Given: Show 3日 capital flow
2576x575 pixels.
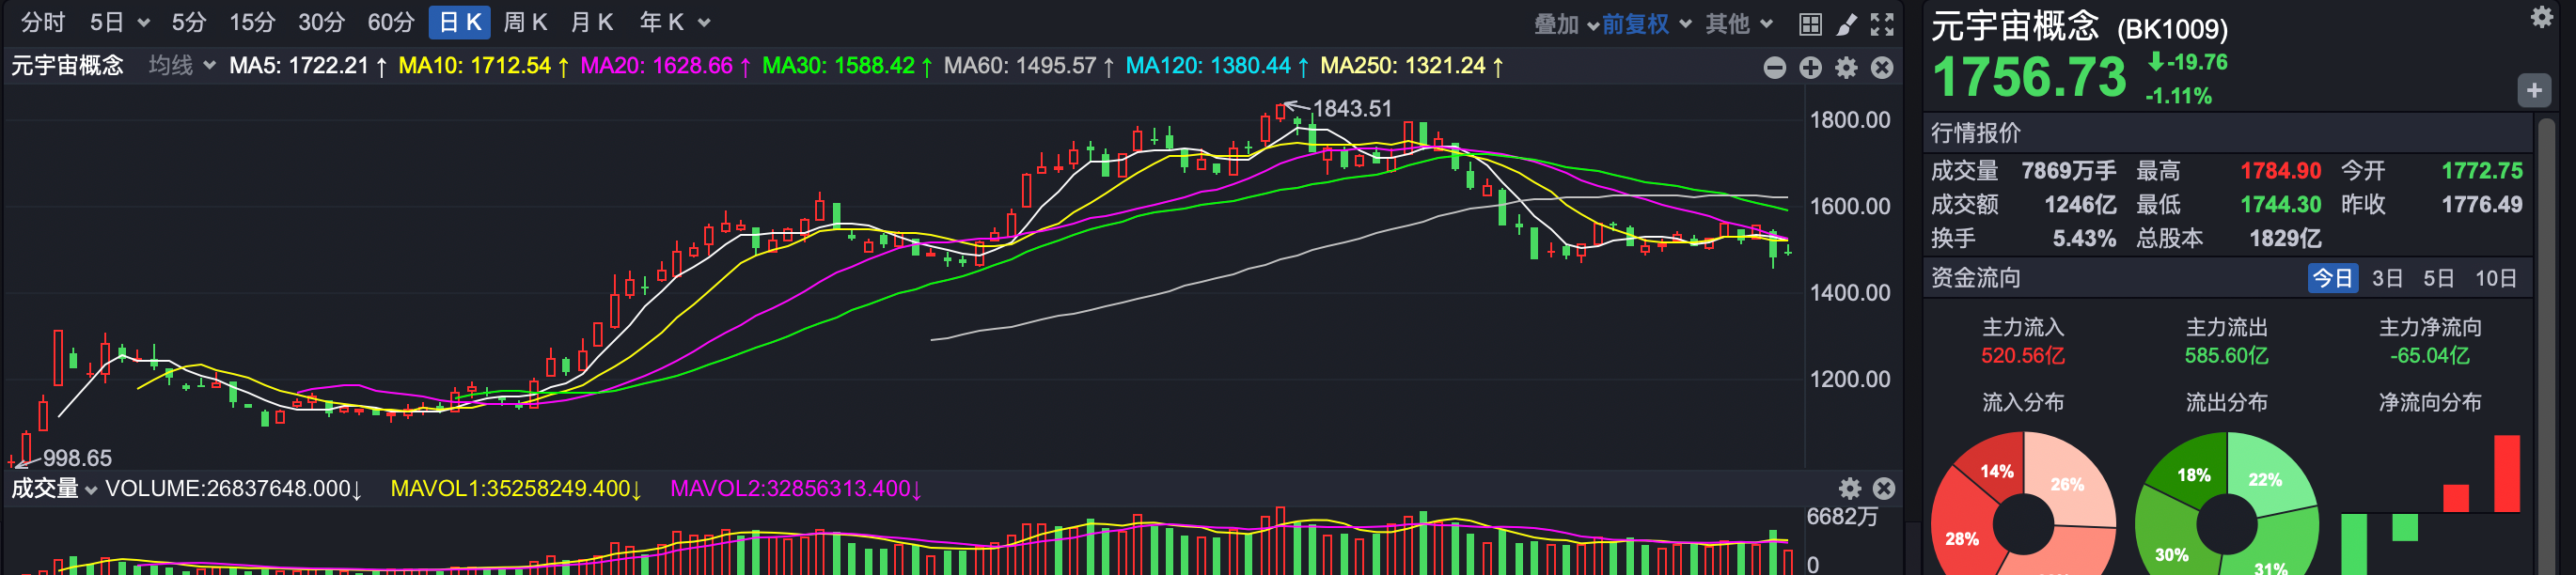Looking at the screenshot, I should point(2388,278).
